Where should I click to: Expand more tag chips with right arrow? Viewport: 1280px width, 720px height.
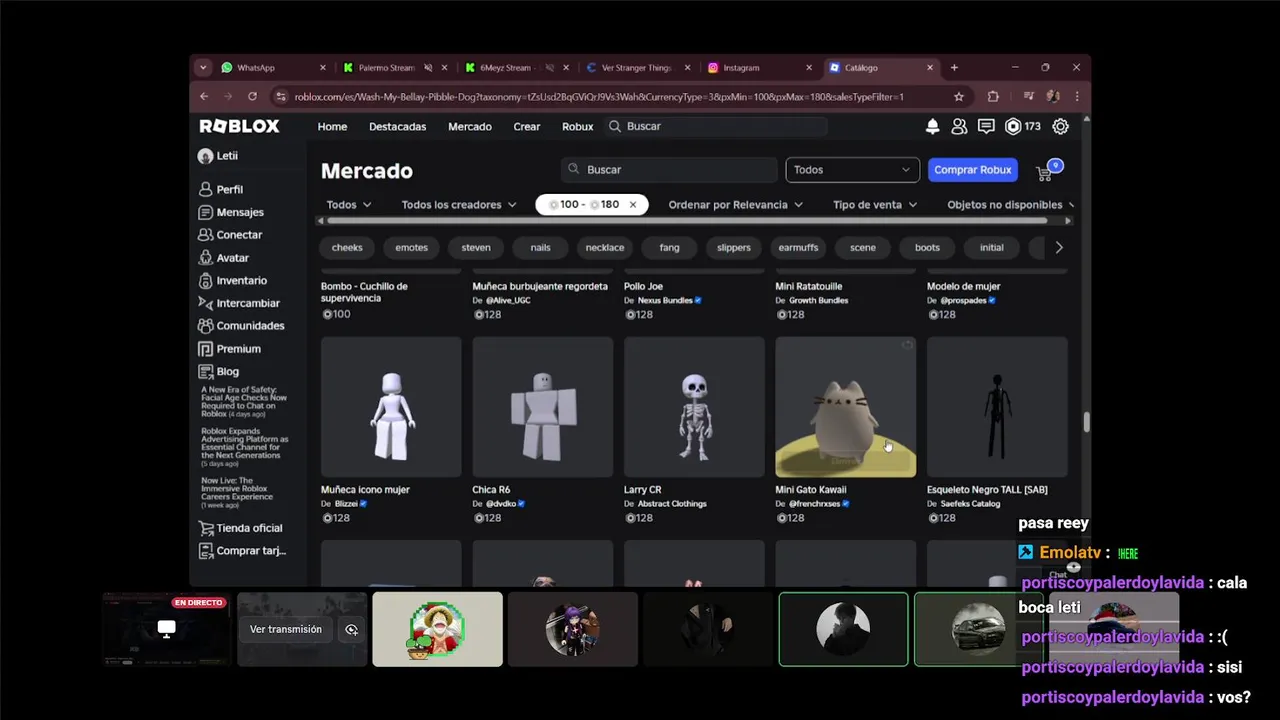(1058, 247)
